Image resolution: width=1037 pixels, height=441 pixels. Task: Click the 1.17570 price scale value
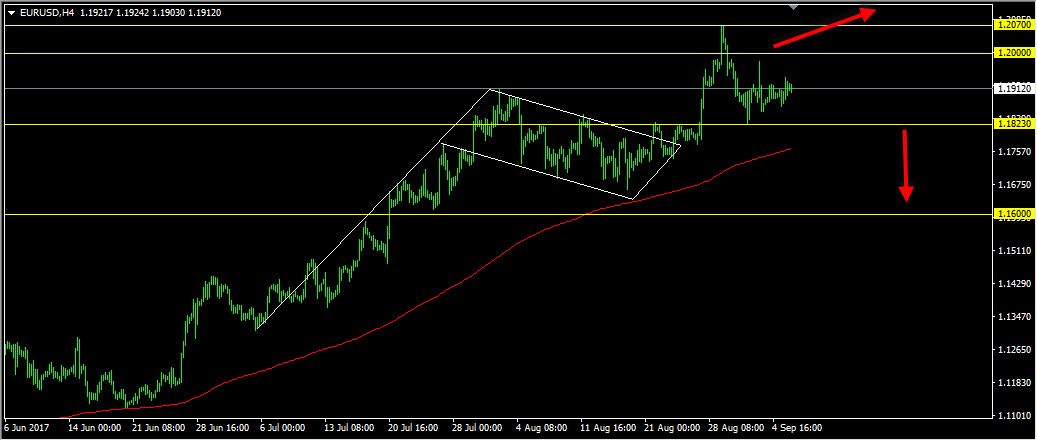click(x=1015, y=152)
